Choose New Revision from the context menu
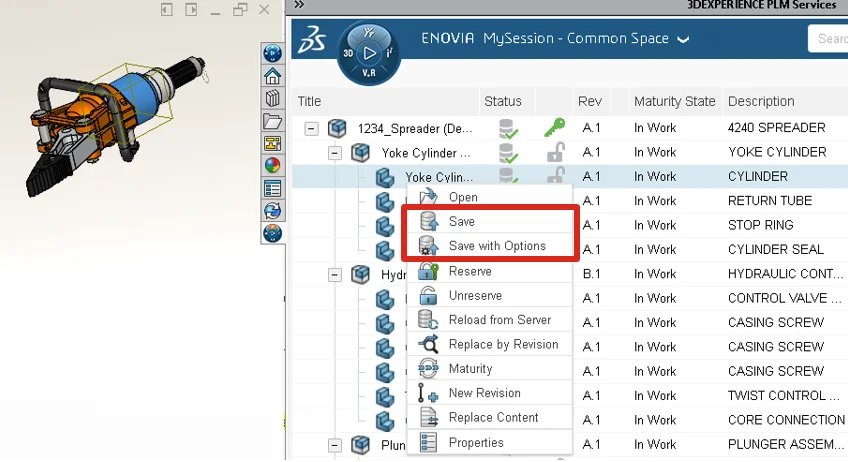 coord(489,393)
